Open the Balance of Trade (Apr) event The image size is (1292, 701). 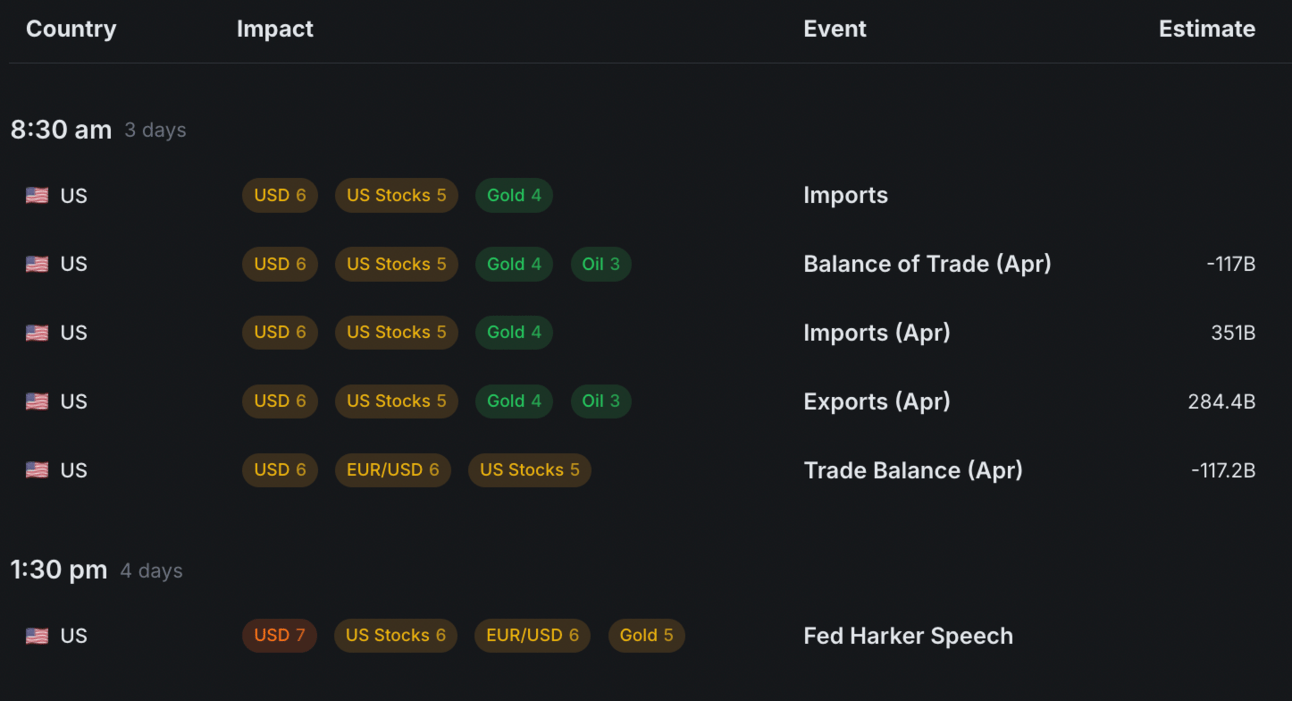coord(926,264)
